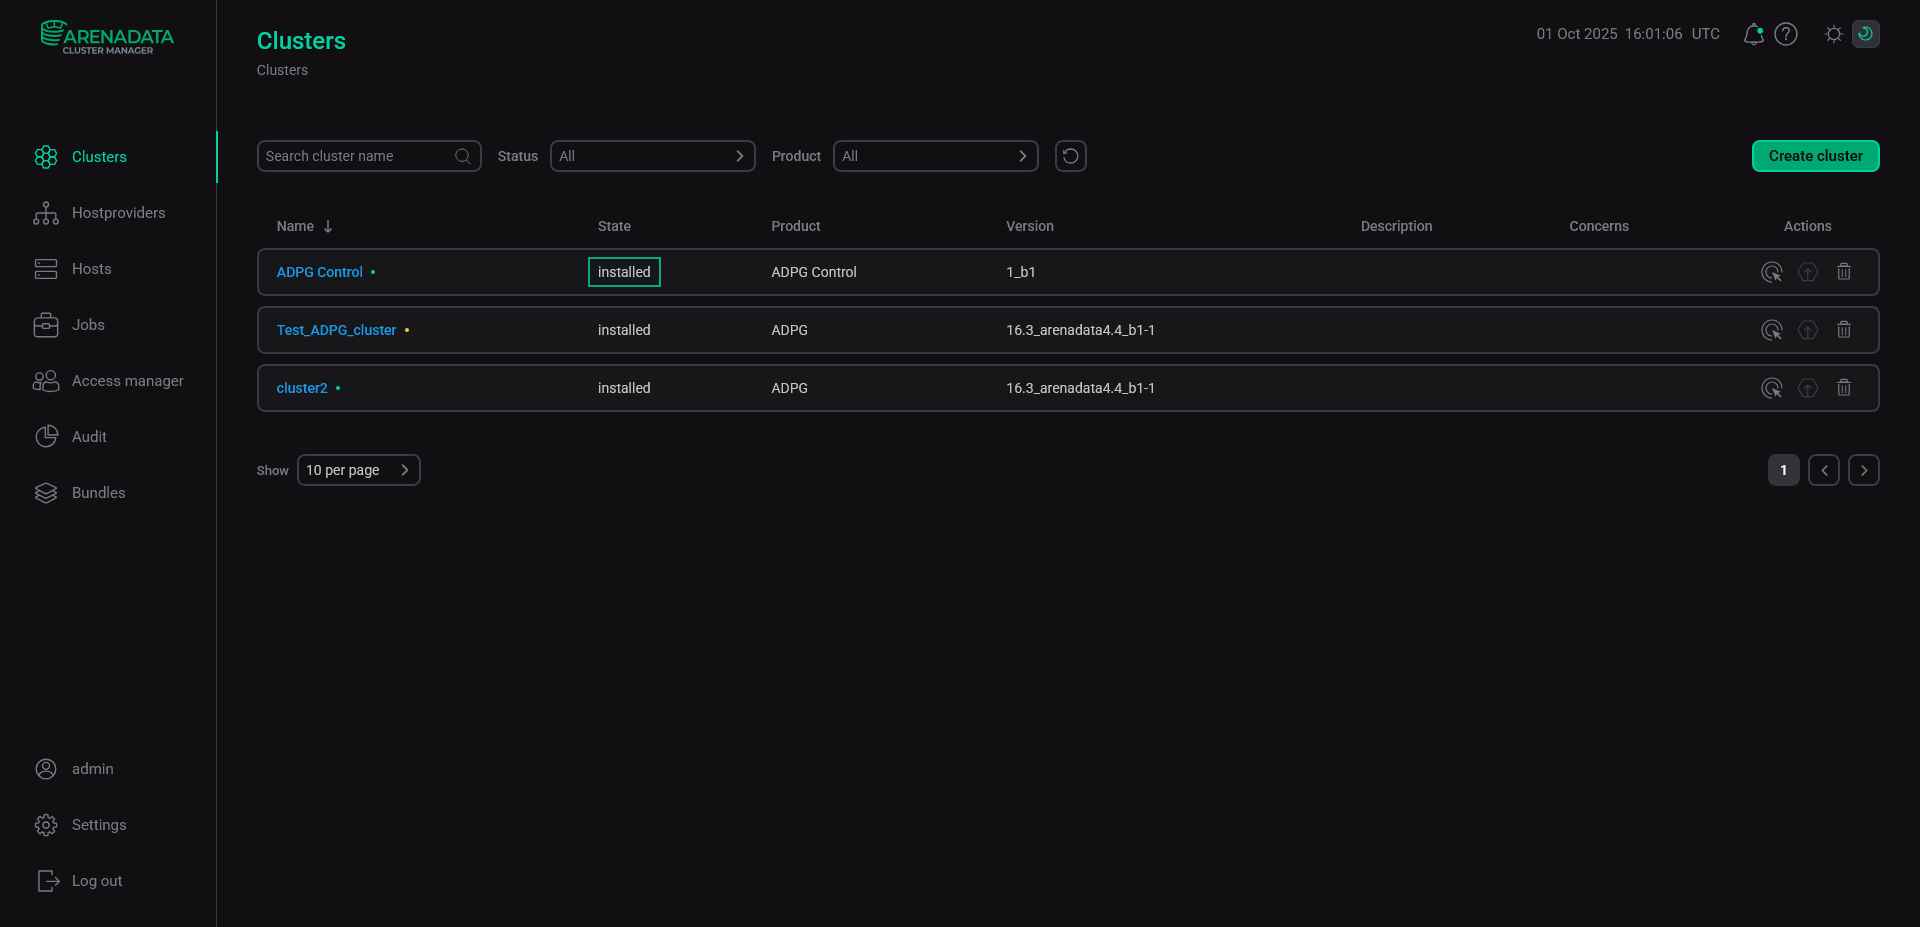Open upgrade options for Test_ADPG_cluster

point(1808,329)
